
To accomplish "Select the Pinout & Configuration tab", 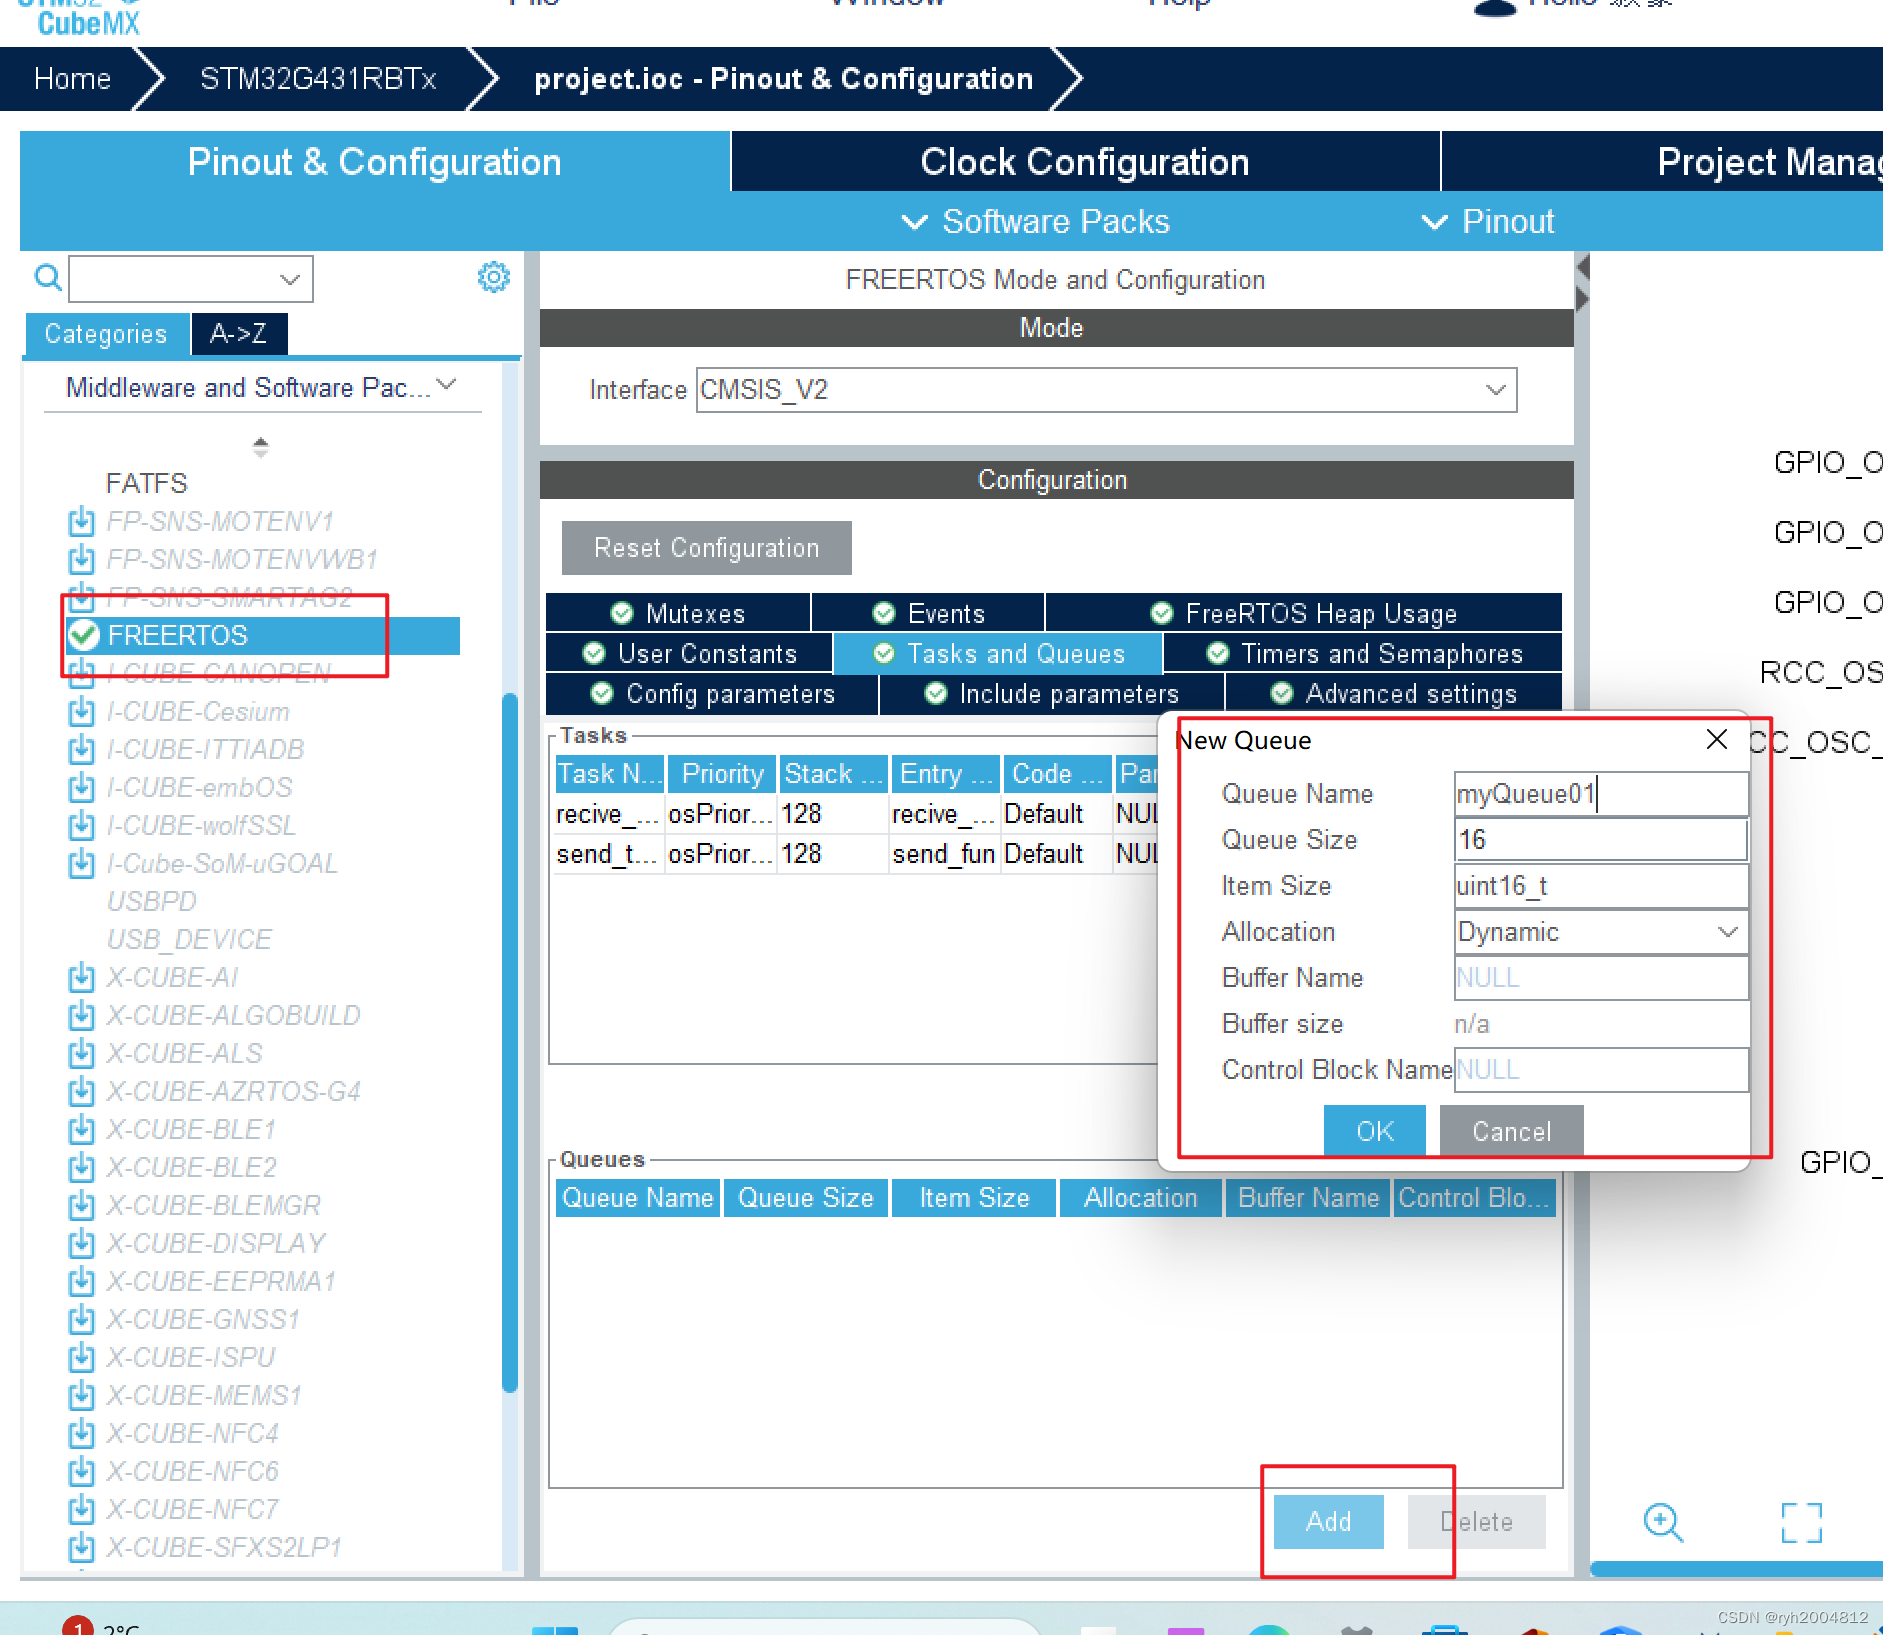I will point(375,162).
